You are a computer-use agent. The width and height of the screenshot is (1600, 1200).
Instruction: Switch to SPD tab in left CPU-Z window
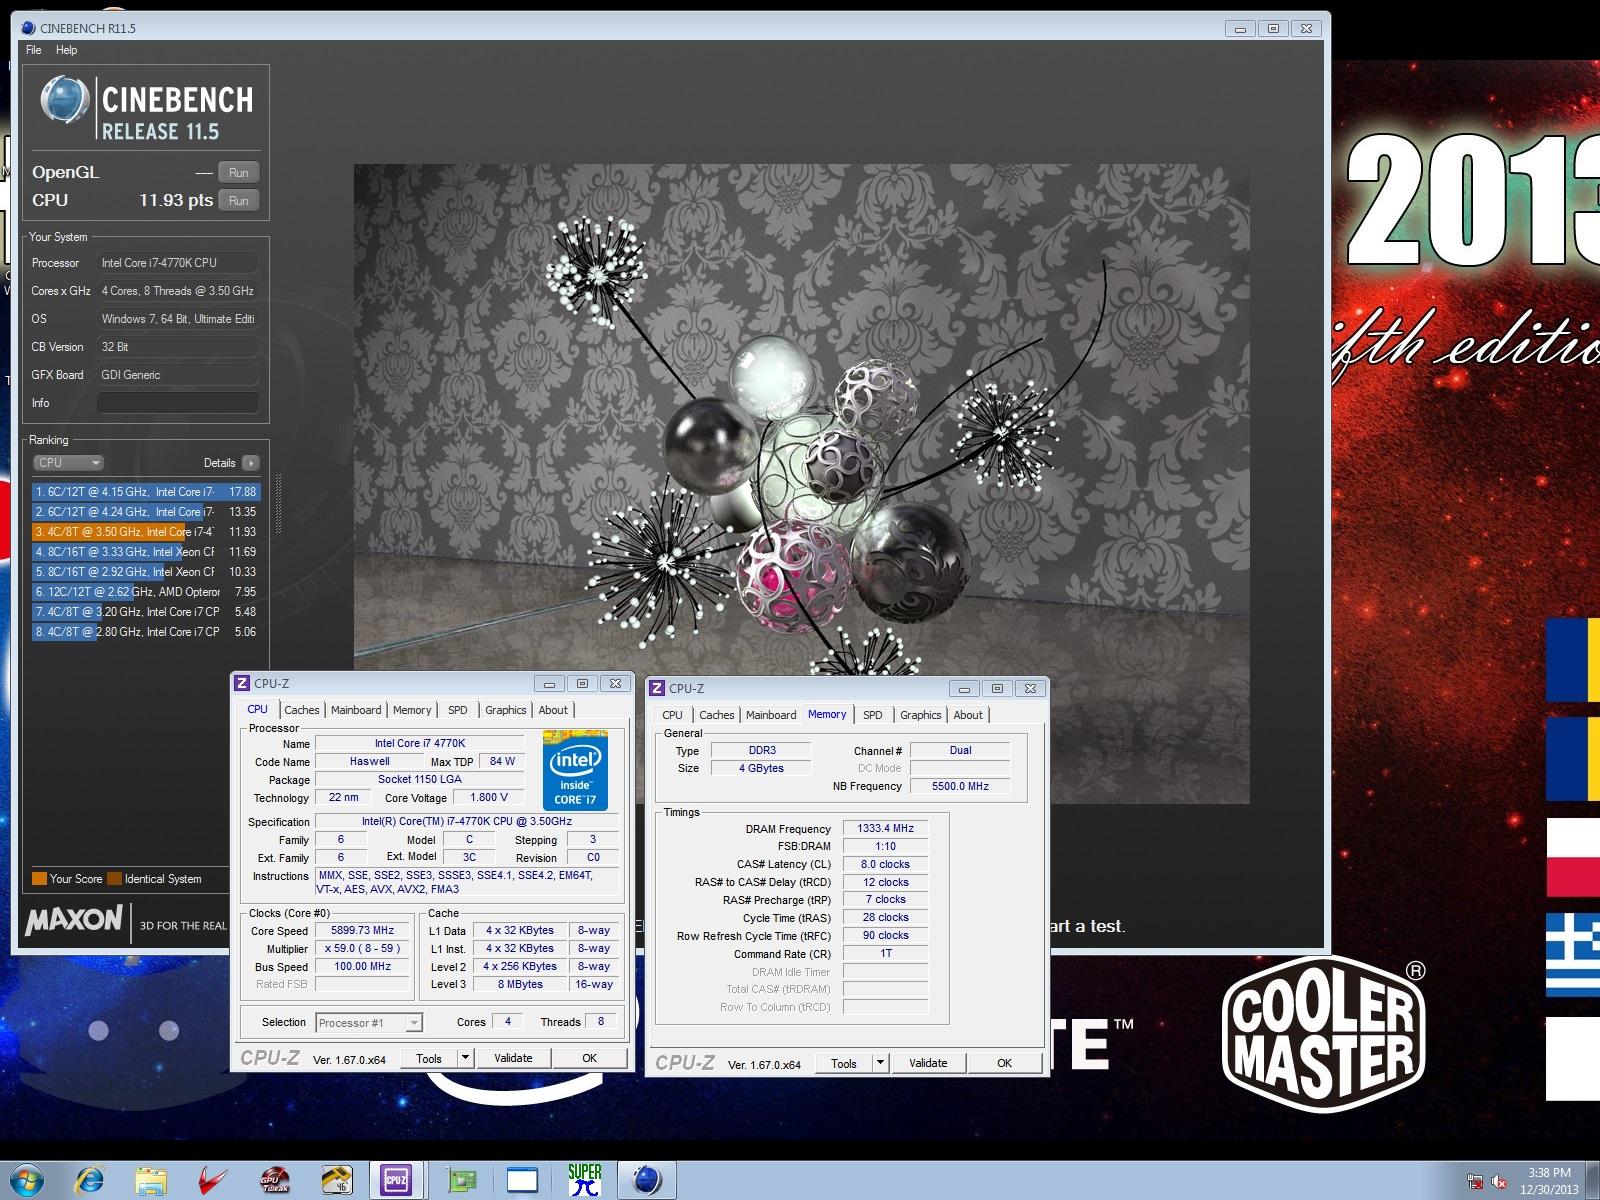pos(458,710)
